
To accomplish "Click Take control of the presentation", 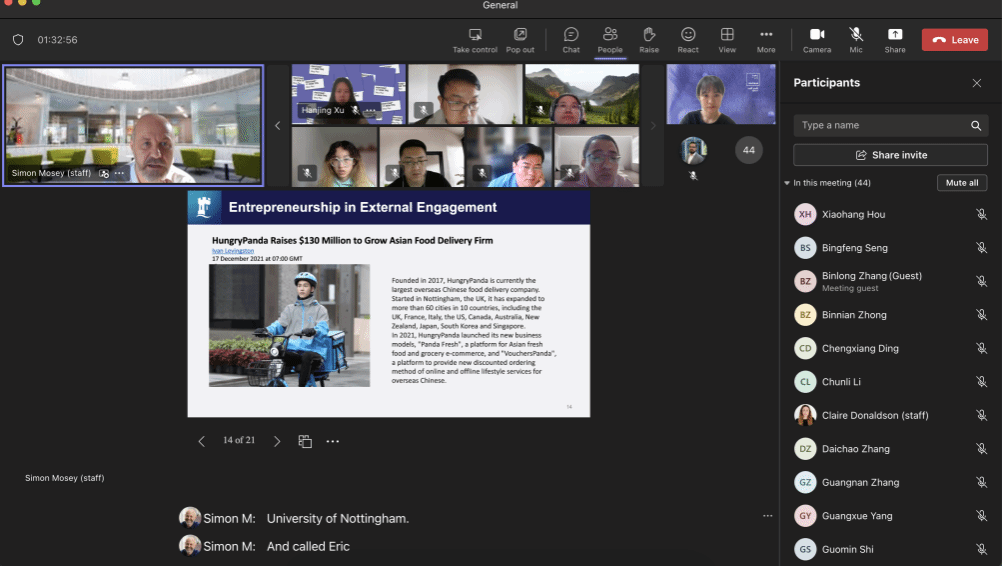I will tap(475, 40).
